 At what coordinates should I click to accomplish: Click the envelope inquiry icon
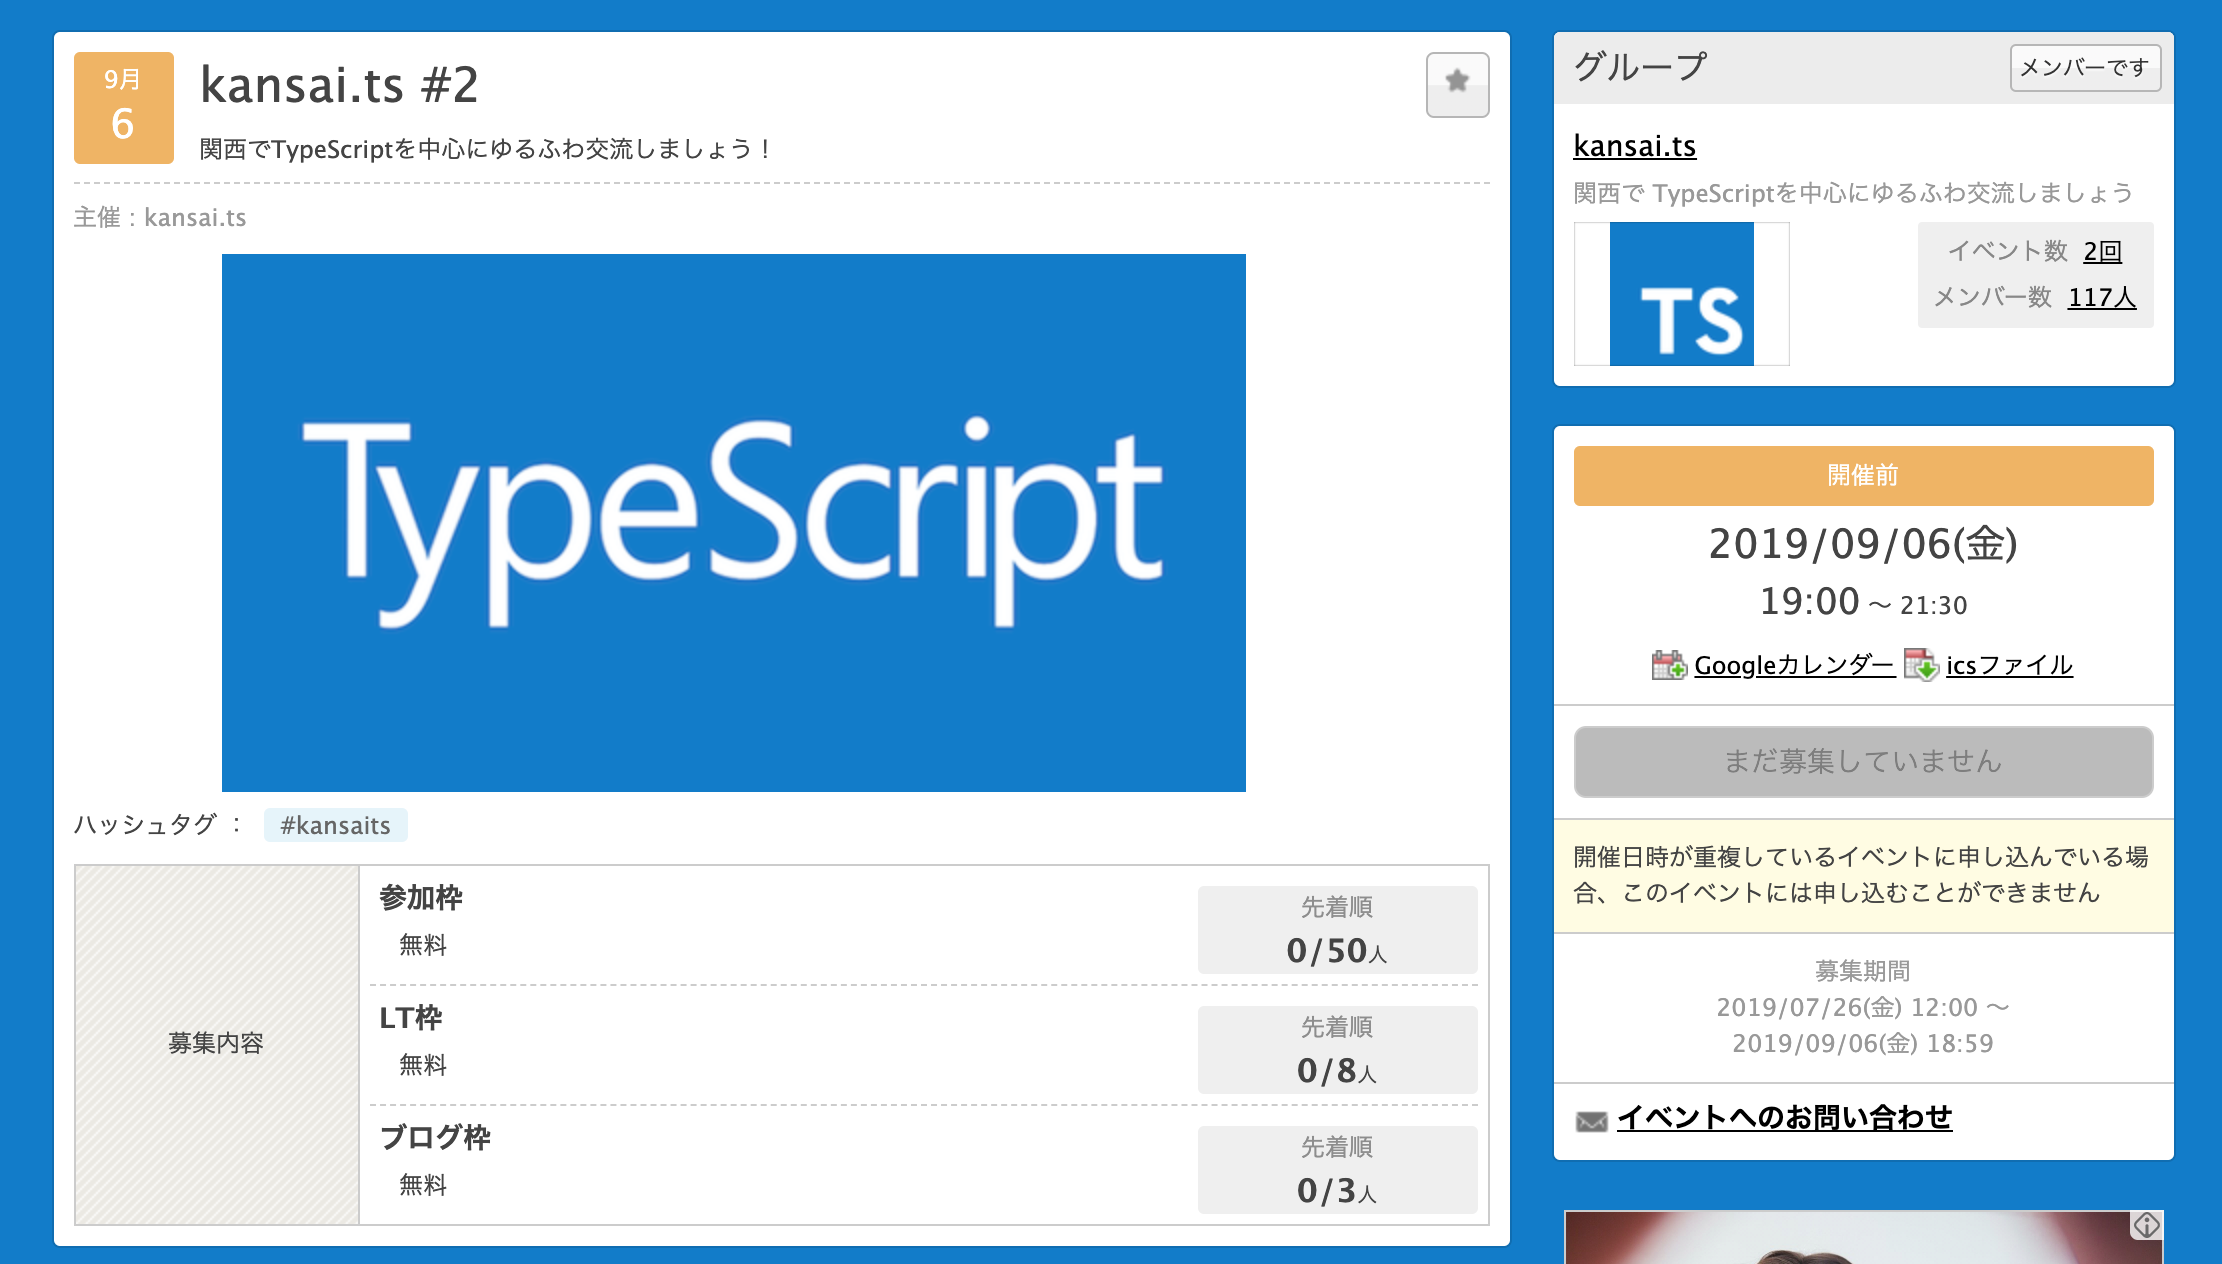coord(1591,1121)
